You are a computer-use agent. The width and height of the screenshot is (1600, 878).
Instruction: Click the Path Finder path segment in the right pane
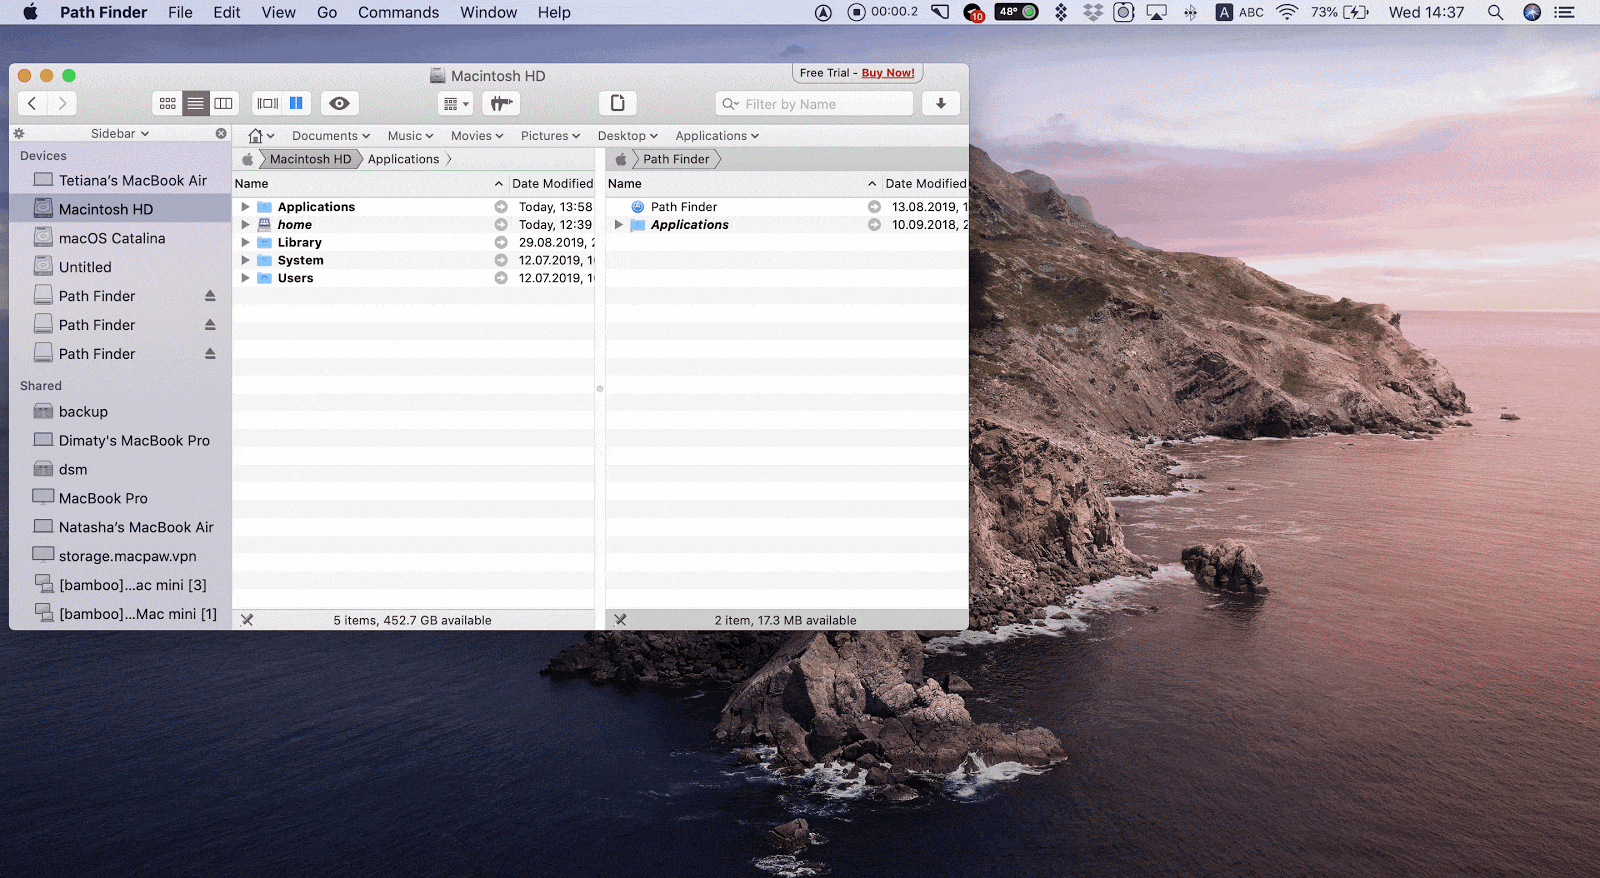(x=676, y=159)
